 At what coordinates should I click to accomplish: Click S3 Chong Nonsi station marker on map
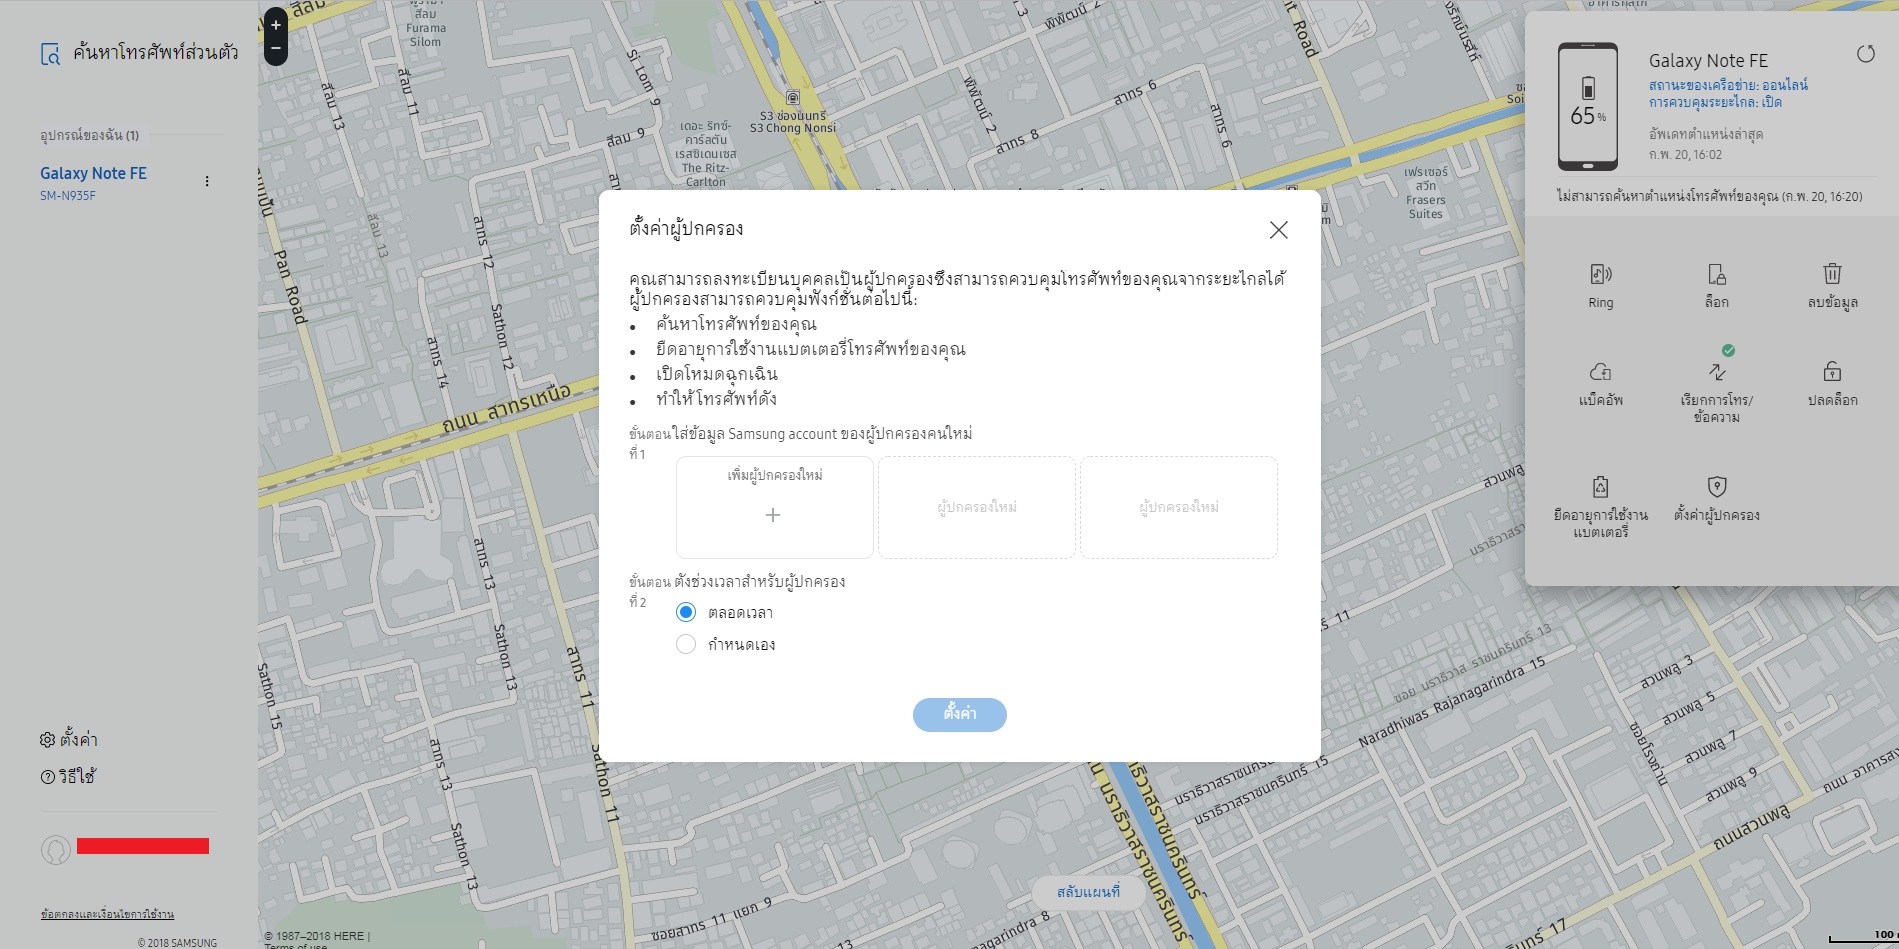793,98
